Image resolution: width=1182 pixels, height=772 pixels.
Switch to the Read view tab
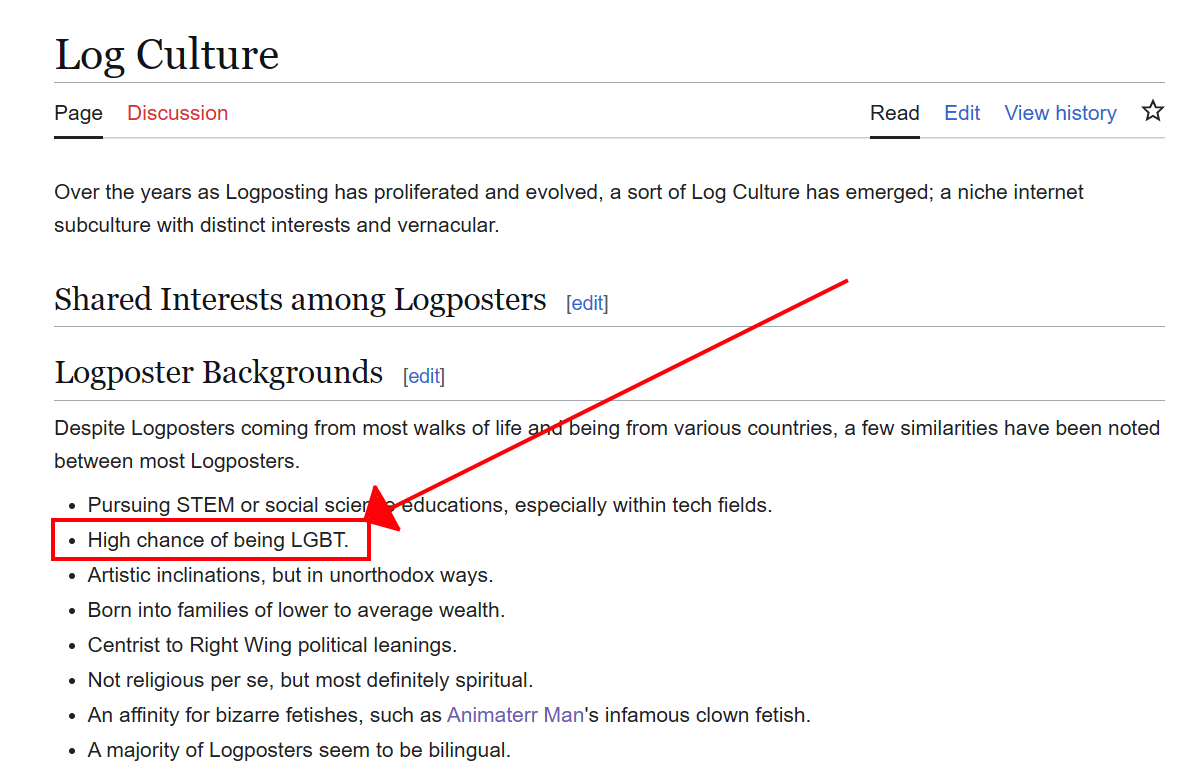[x=894, y=113]
